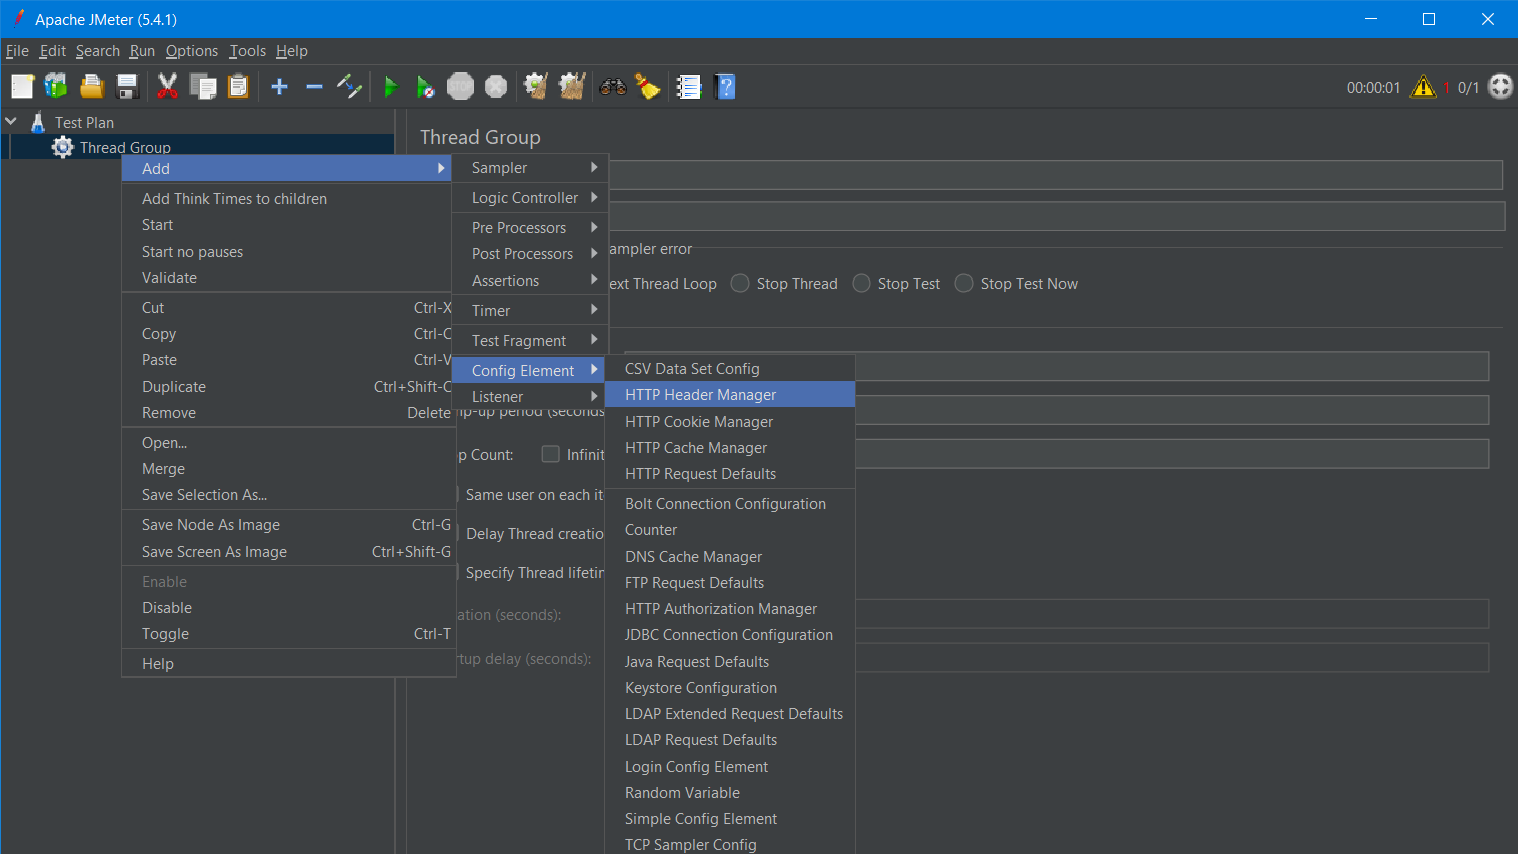The height and width of the screenshot is (854, 1518).
Task: Click the Reset Search broom icon
Action: [648, 87]
